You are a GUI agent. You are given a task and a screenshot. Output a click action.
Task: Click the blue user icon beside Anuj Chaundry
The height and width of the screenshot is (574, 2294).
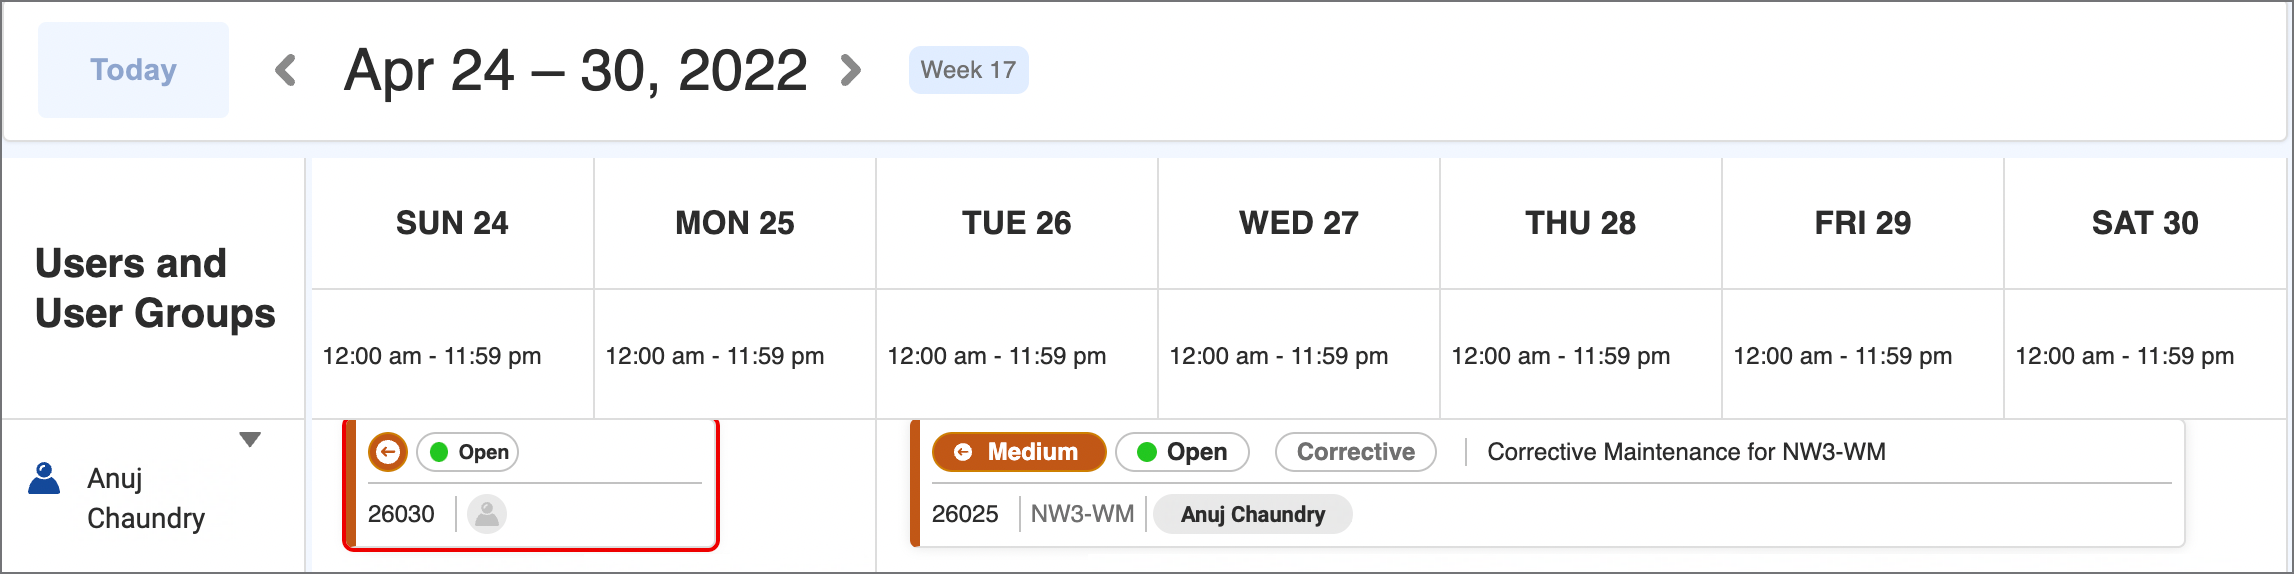point(44,479)
